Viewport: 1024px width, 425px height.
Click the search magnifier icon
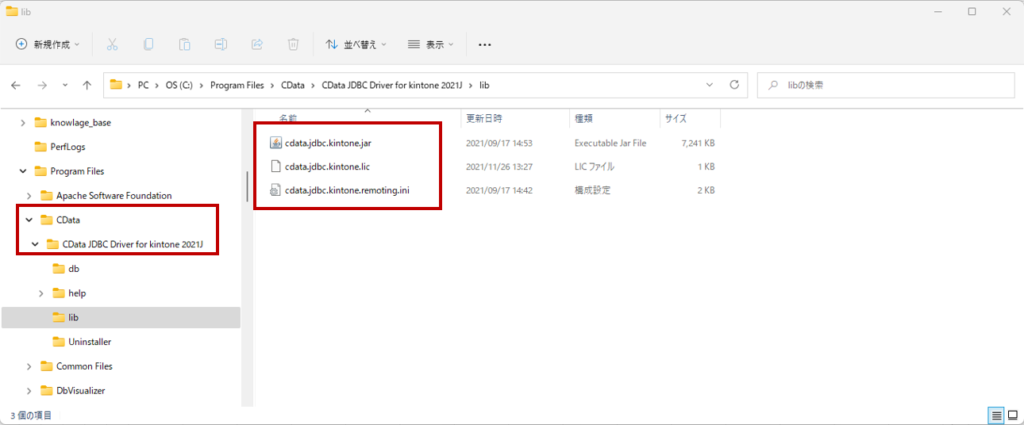coord(775,85)
